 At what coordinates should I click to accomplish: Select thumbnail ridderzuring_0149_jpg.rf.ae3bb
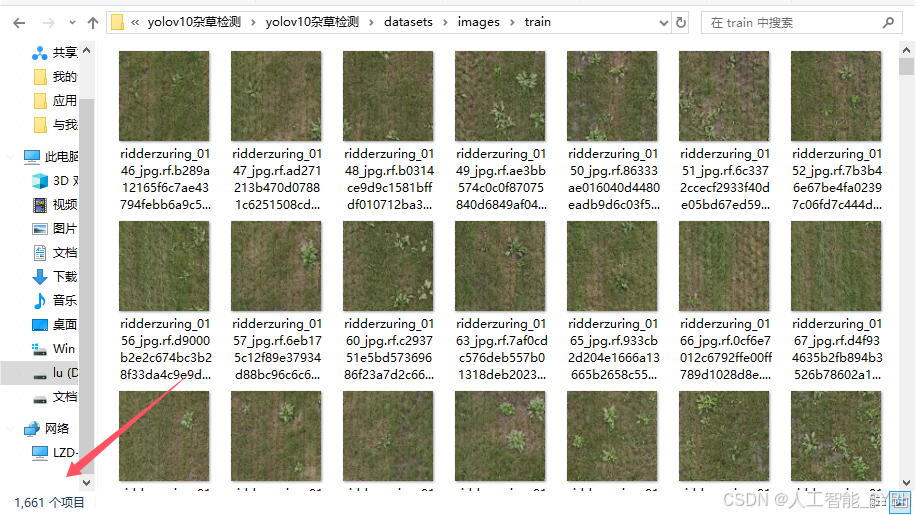[500, 96]
